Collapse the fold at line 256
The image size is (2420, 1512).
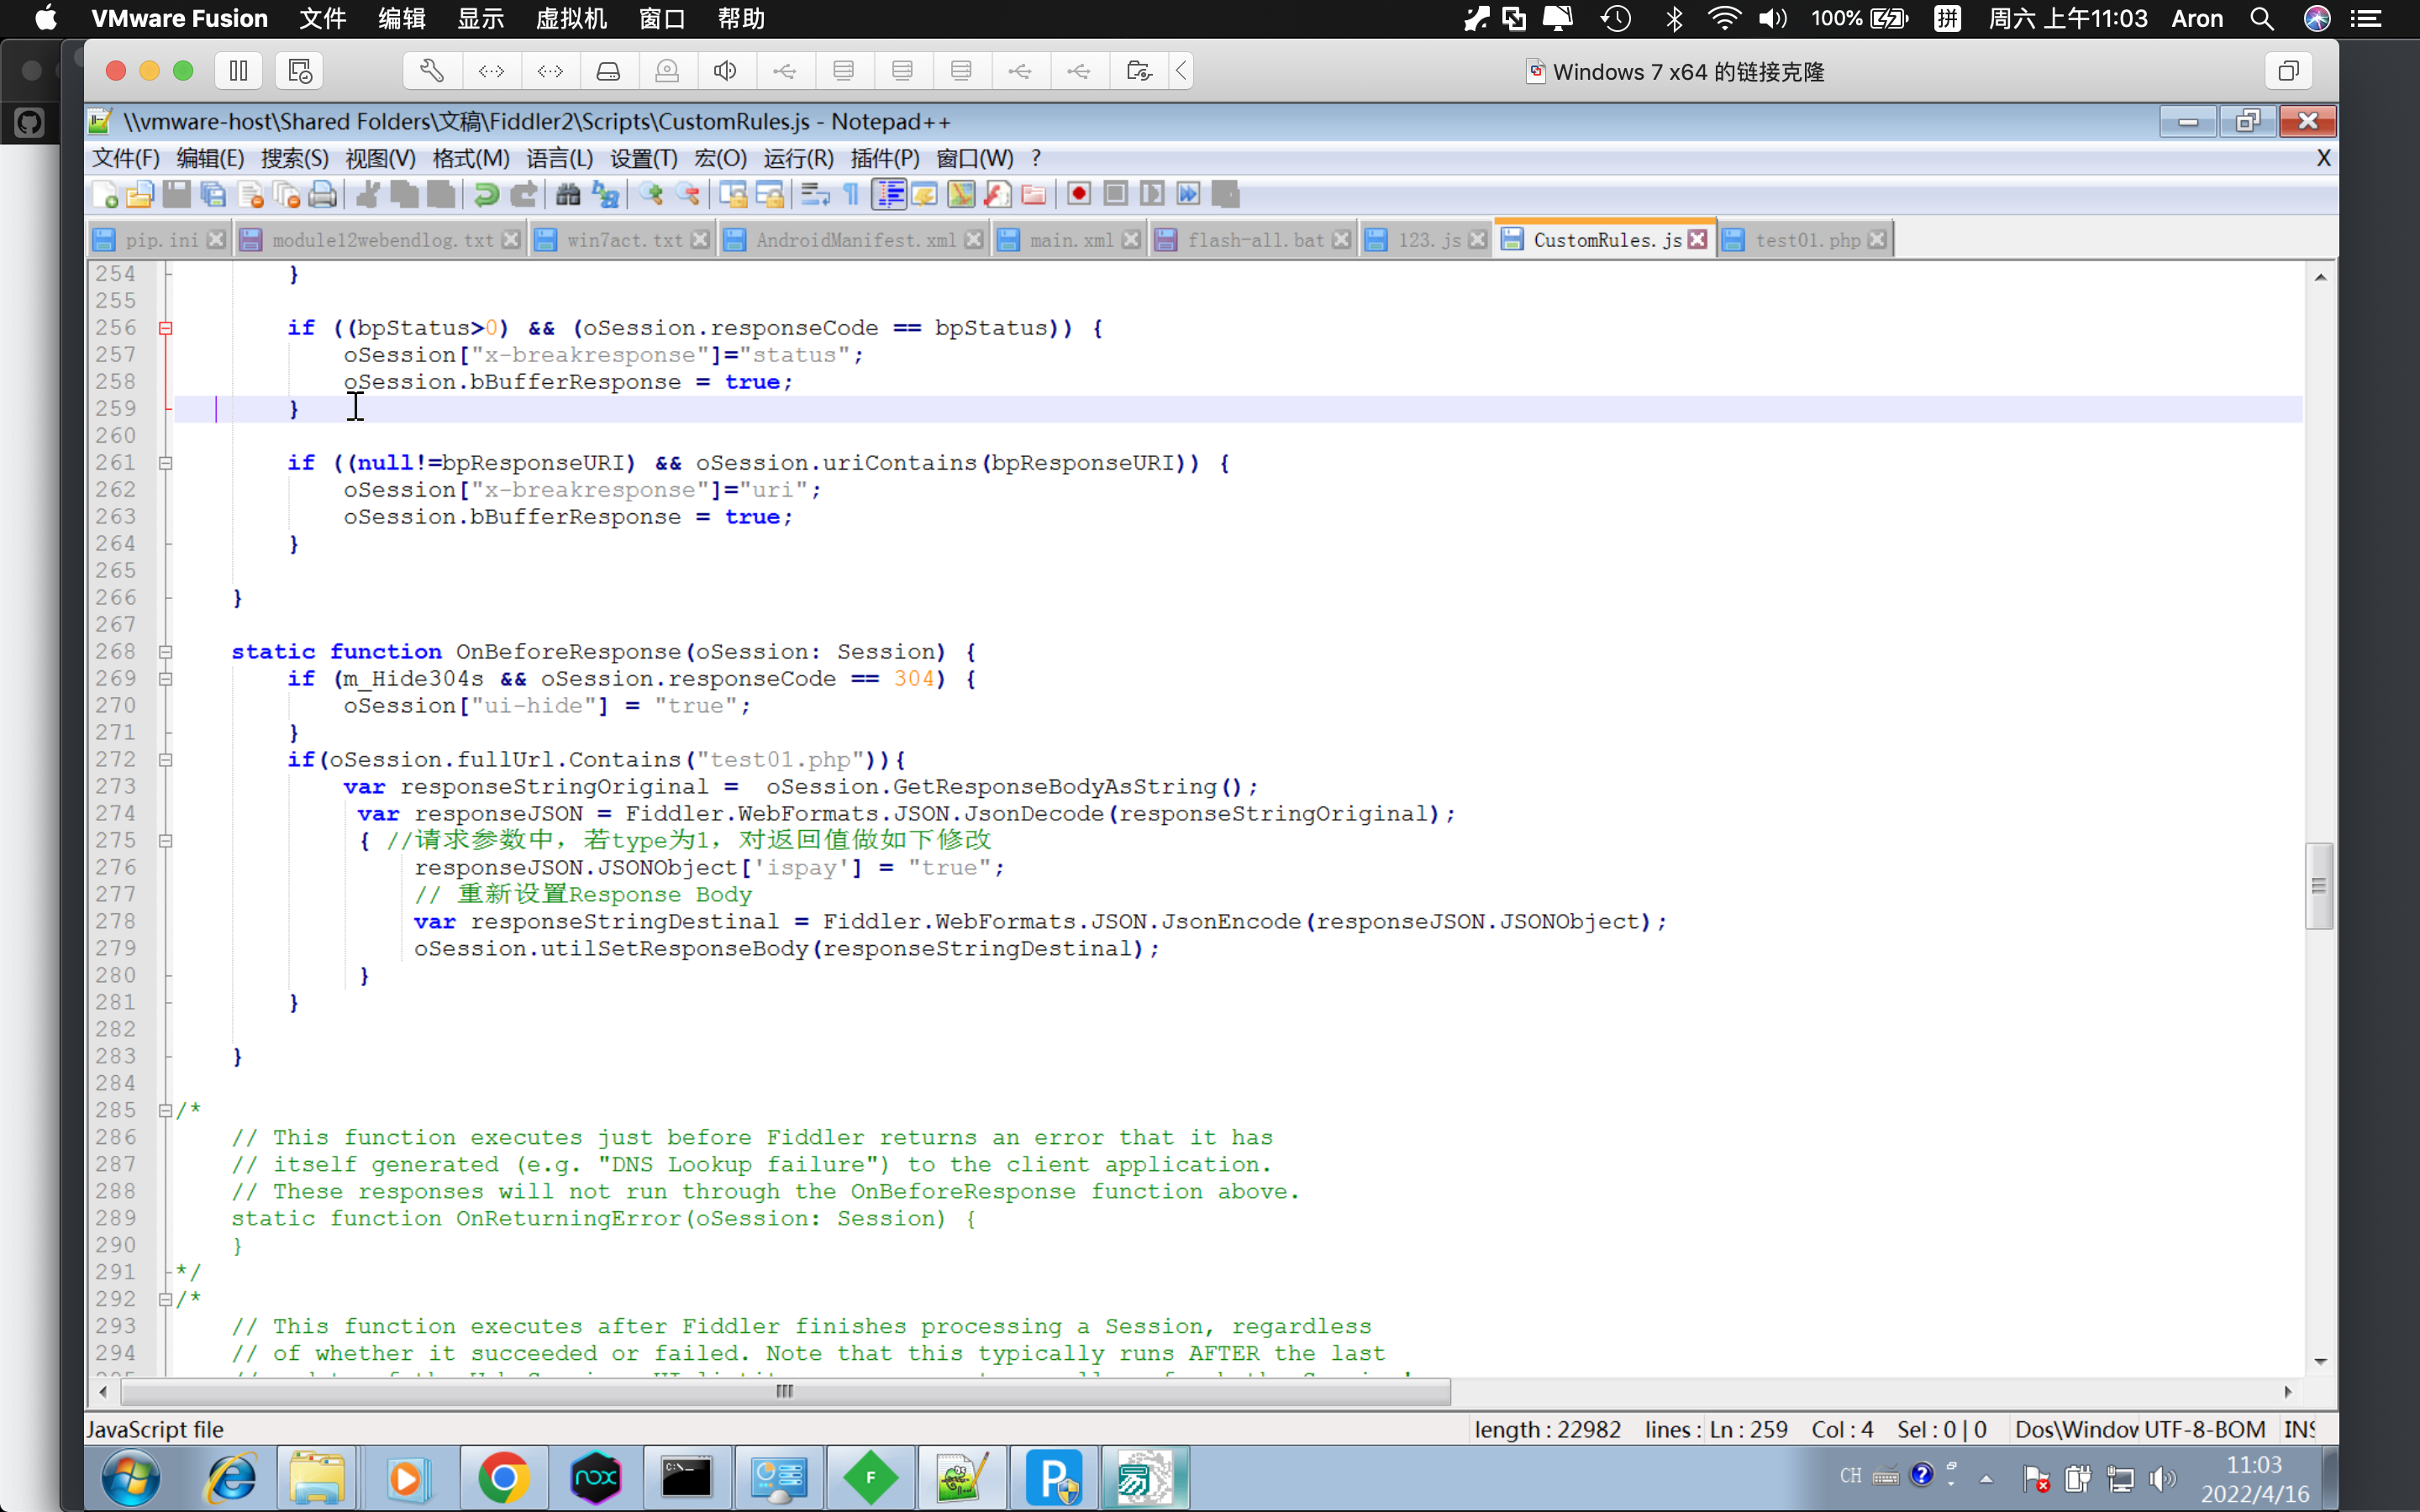(x=166, y=328)
